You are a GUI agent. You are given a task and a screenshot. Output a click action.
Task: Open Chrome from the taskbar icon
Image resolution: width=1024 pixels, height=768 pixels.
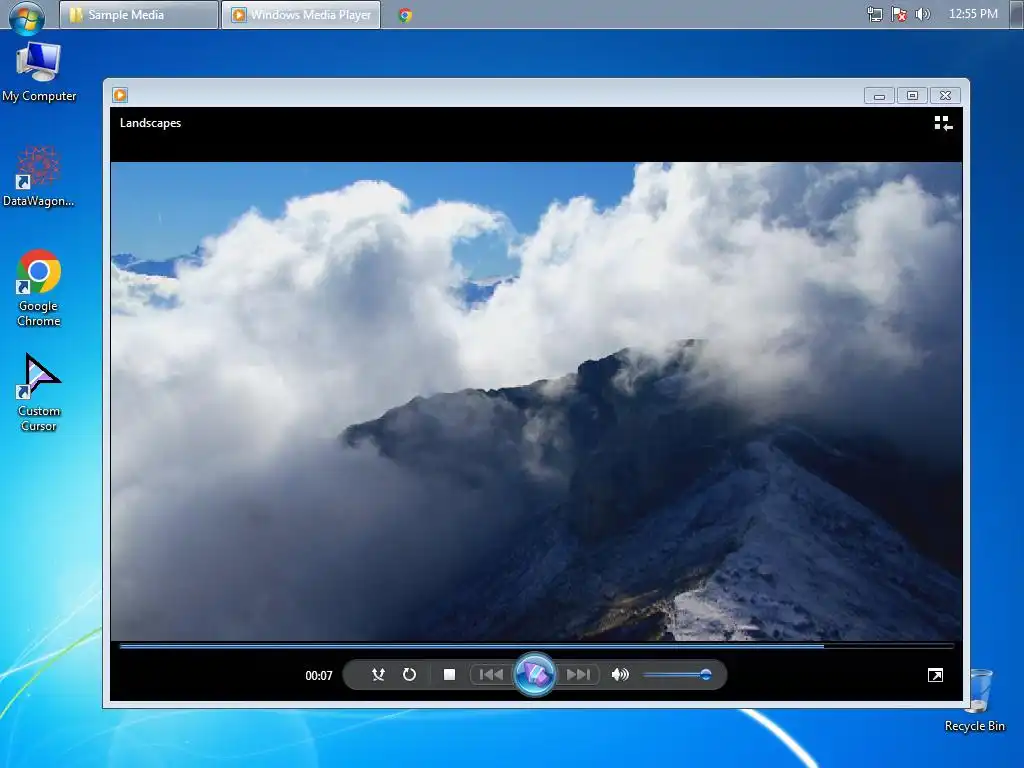click(x=405, y=15)
